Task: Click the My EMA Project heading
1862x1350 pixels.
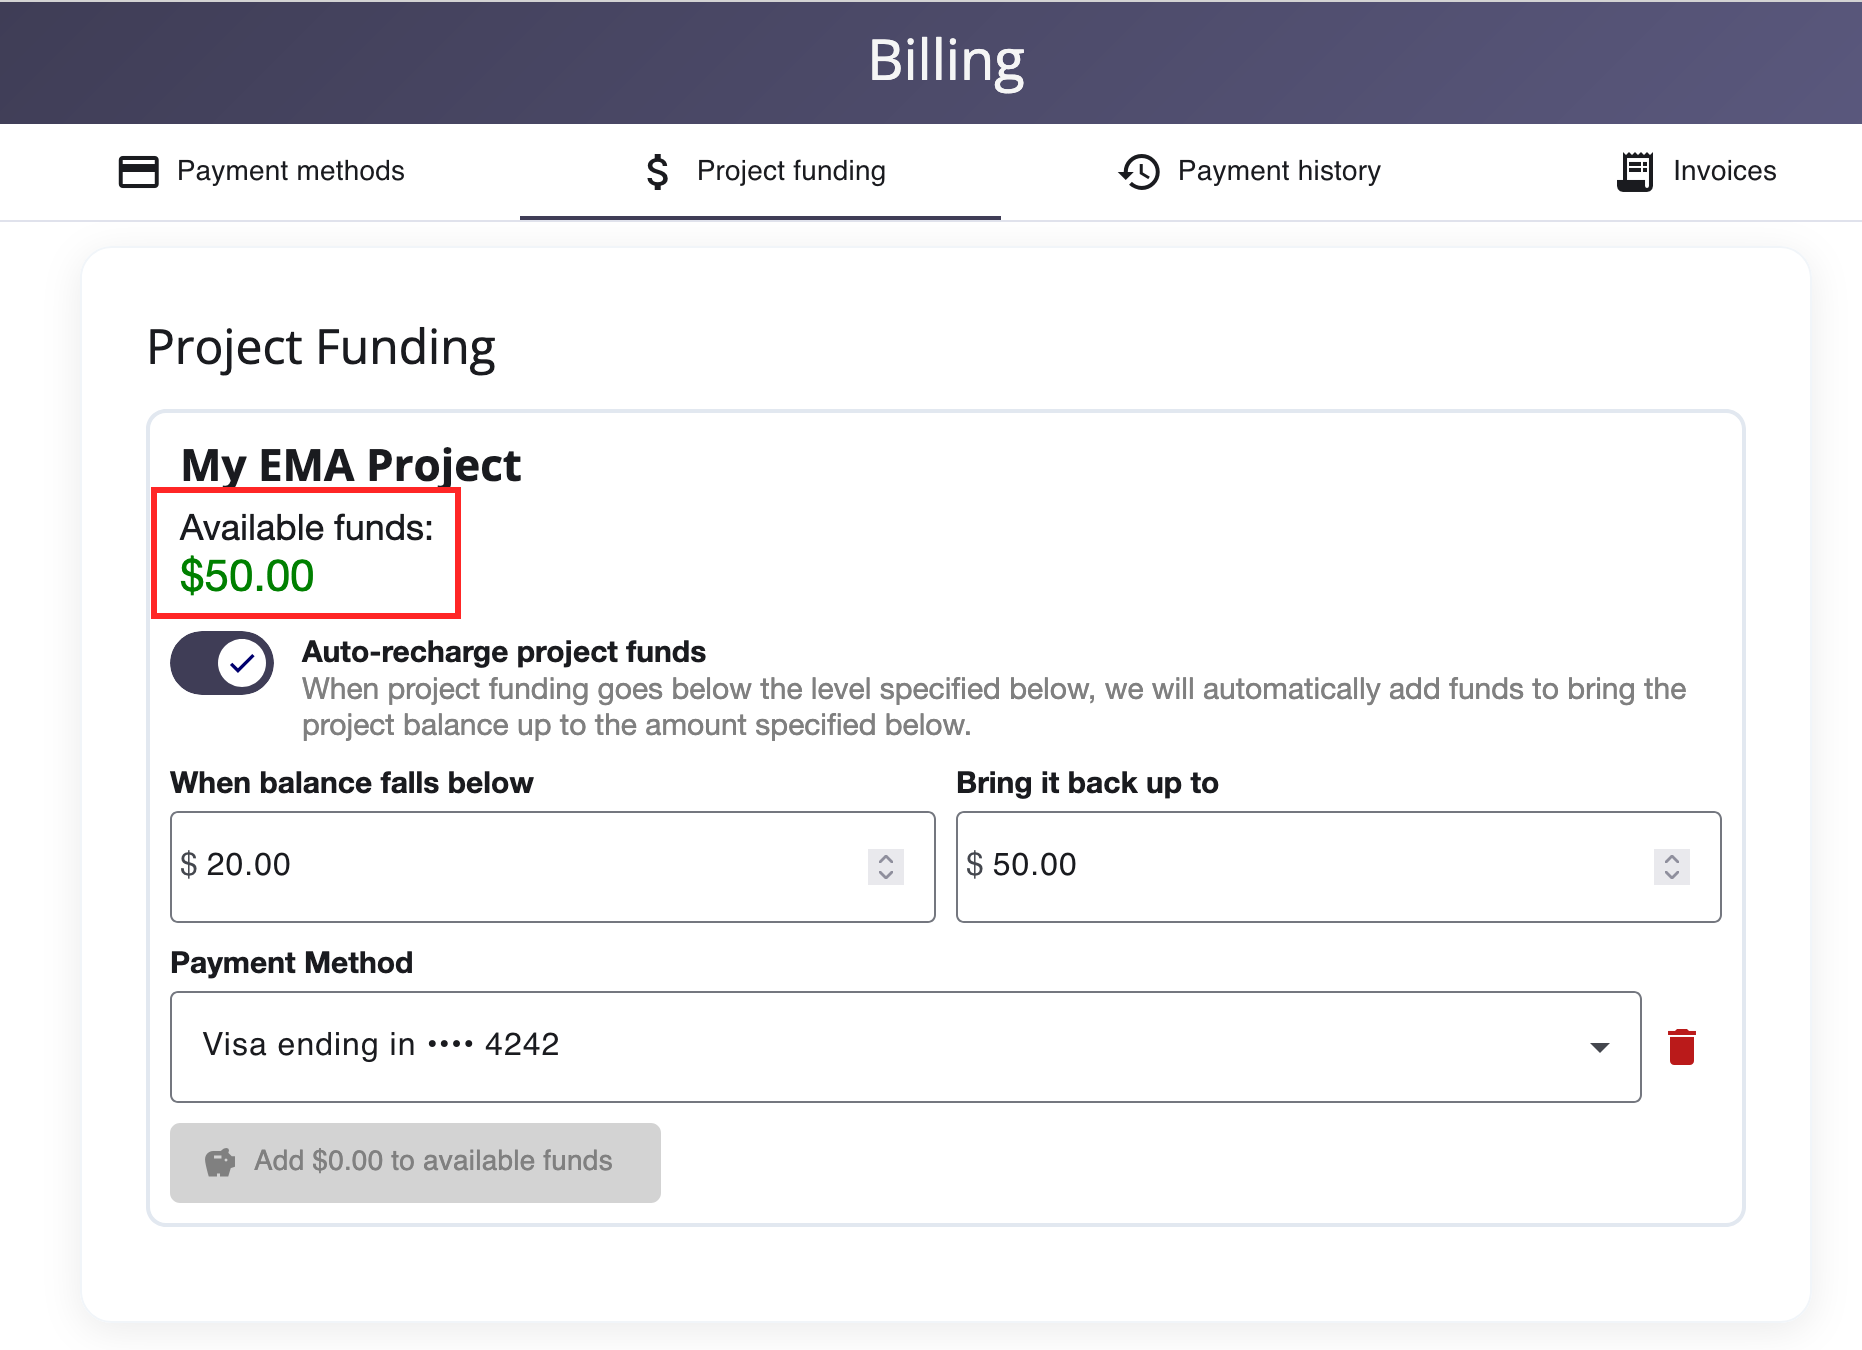Action: tap(350, 464)
